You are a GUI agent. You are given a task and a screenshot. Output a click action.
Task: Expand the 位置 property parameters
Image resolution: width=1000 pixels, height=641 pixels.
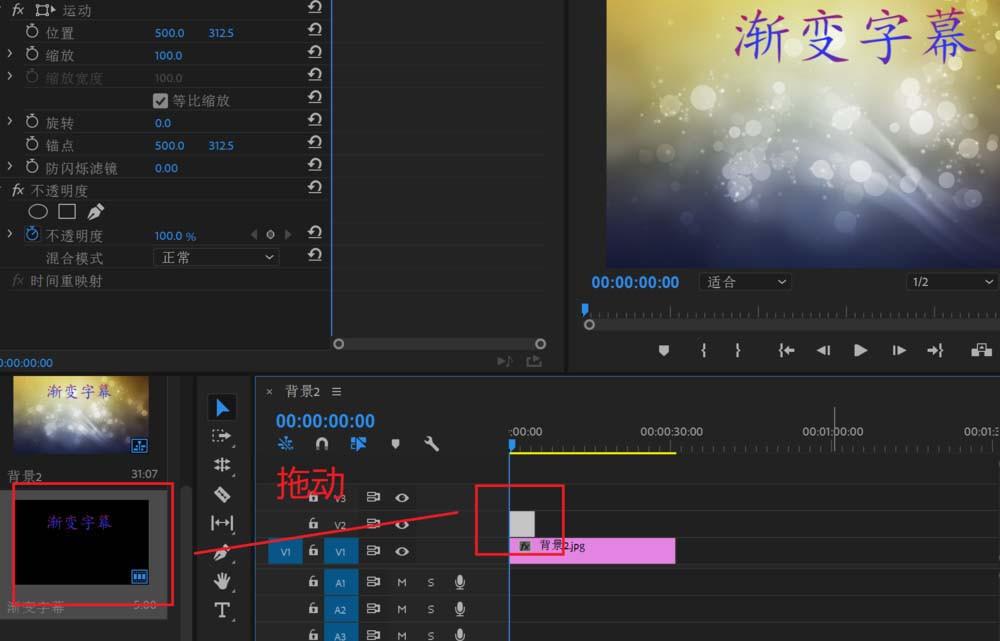point(8,32)
